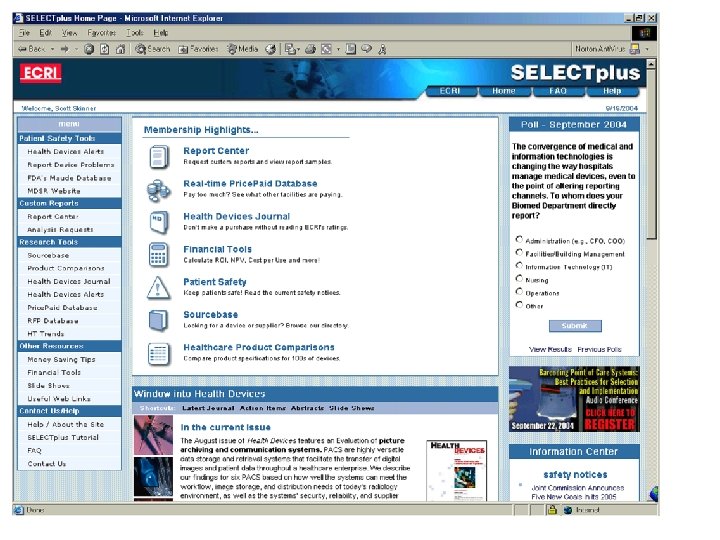This screenshot has width=720, height=540.
Task: Switch to the Help navigation tab
Action: point(612,91)
